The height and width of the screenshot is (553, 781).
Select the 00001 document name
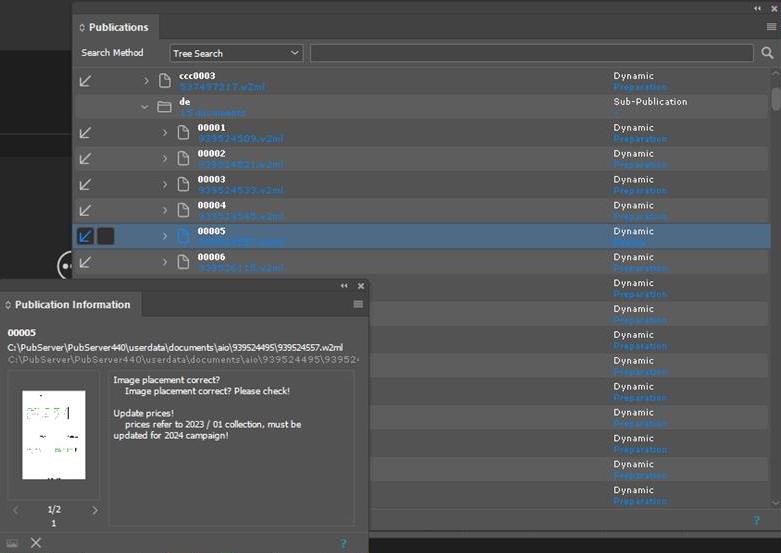coord(212,128)
